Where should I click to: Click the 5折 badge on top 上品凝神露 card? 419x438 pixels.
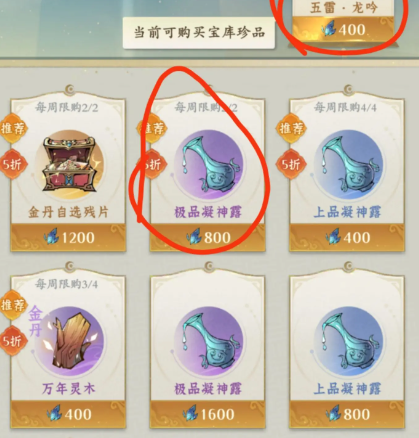(x=291, y=164)
